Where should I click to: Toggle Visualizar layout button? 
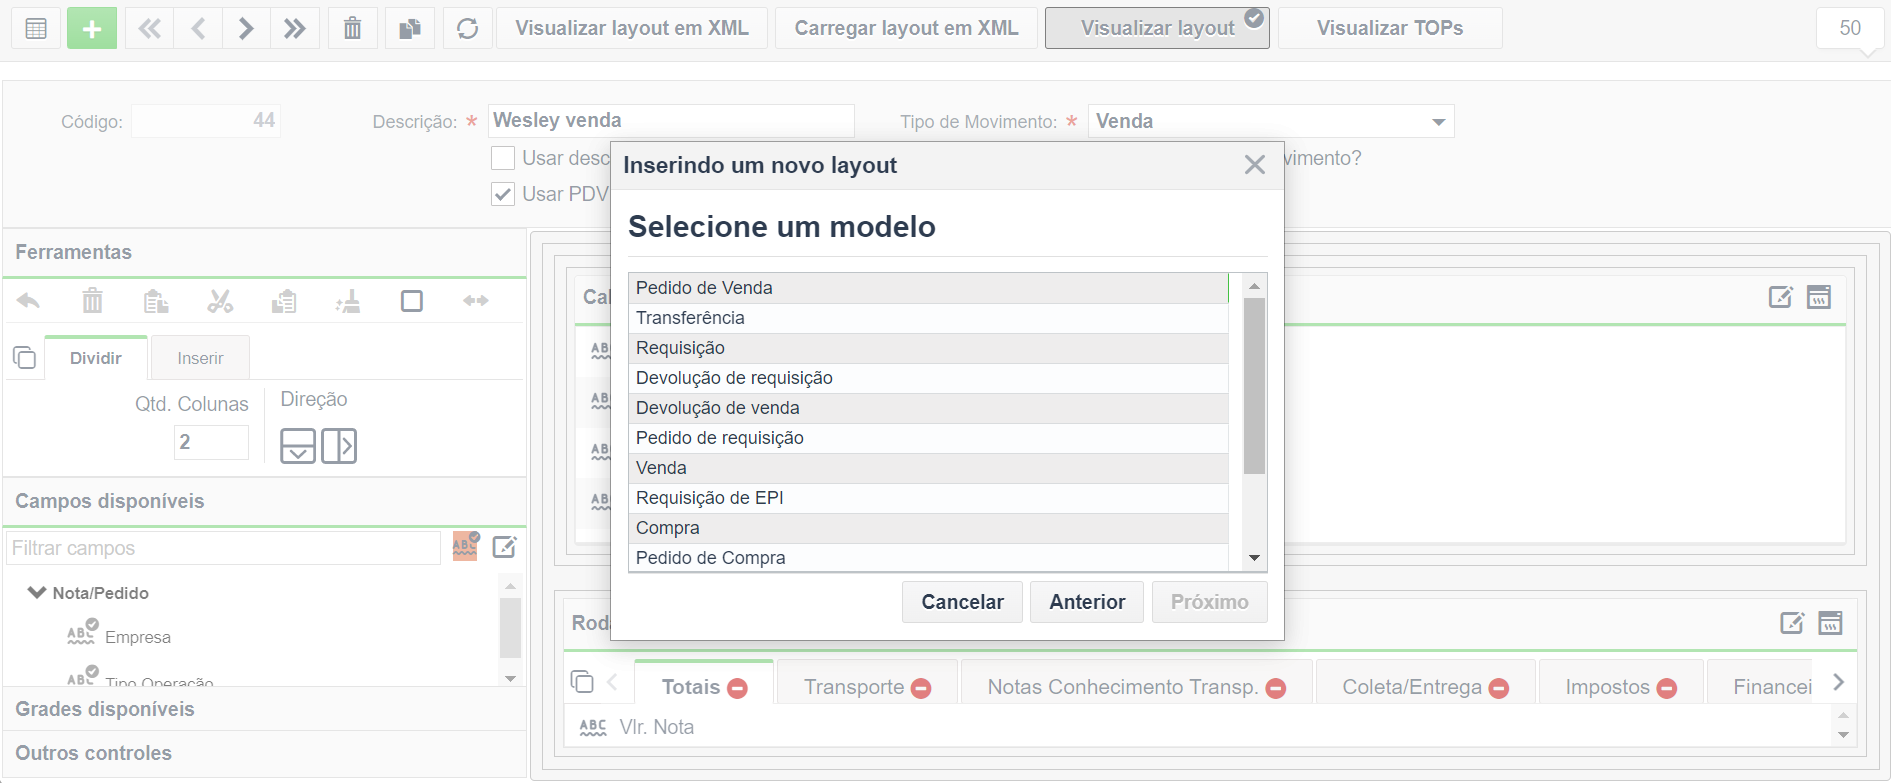coord(1157,28)
